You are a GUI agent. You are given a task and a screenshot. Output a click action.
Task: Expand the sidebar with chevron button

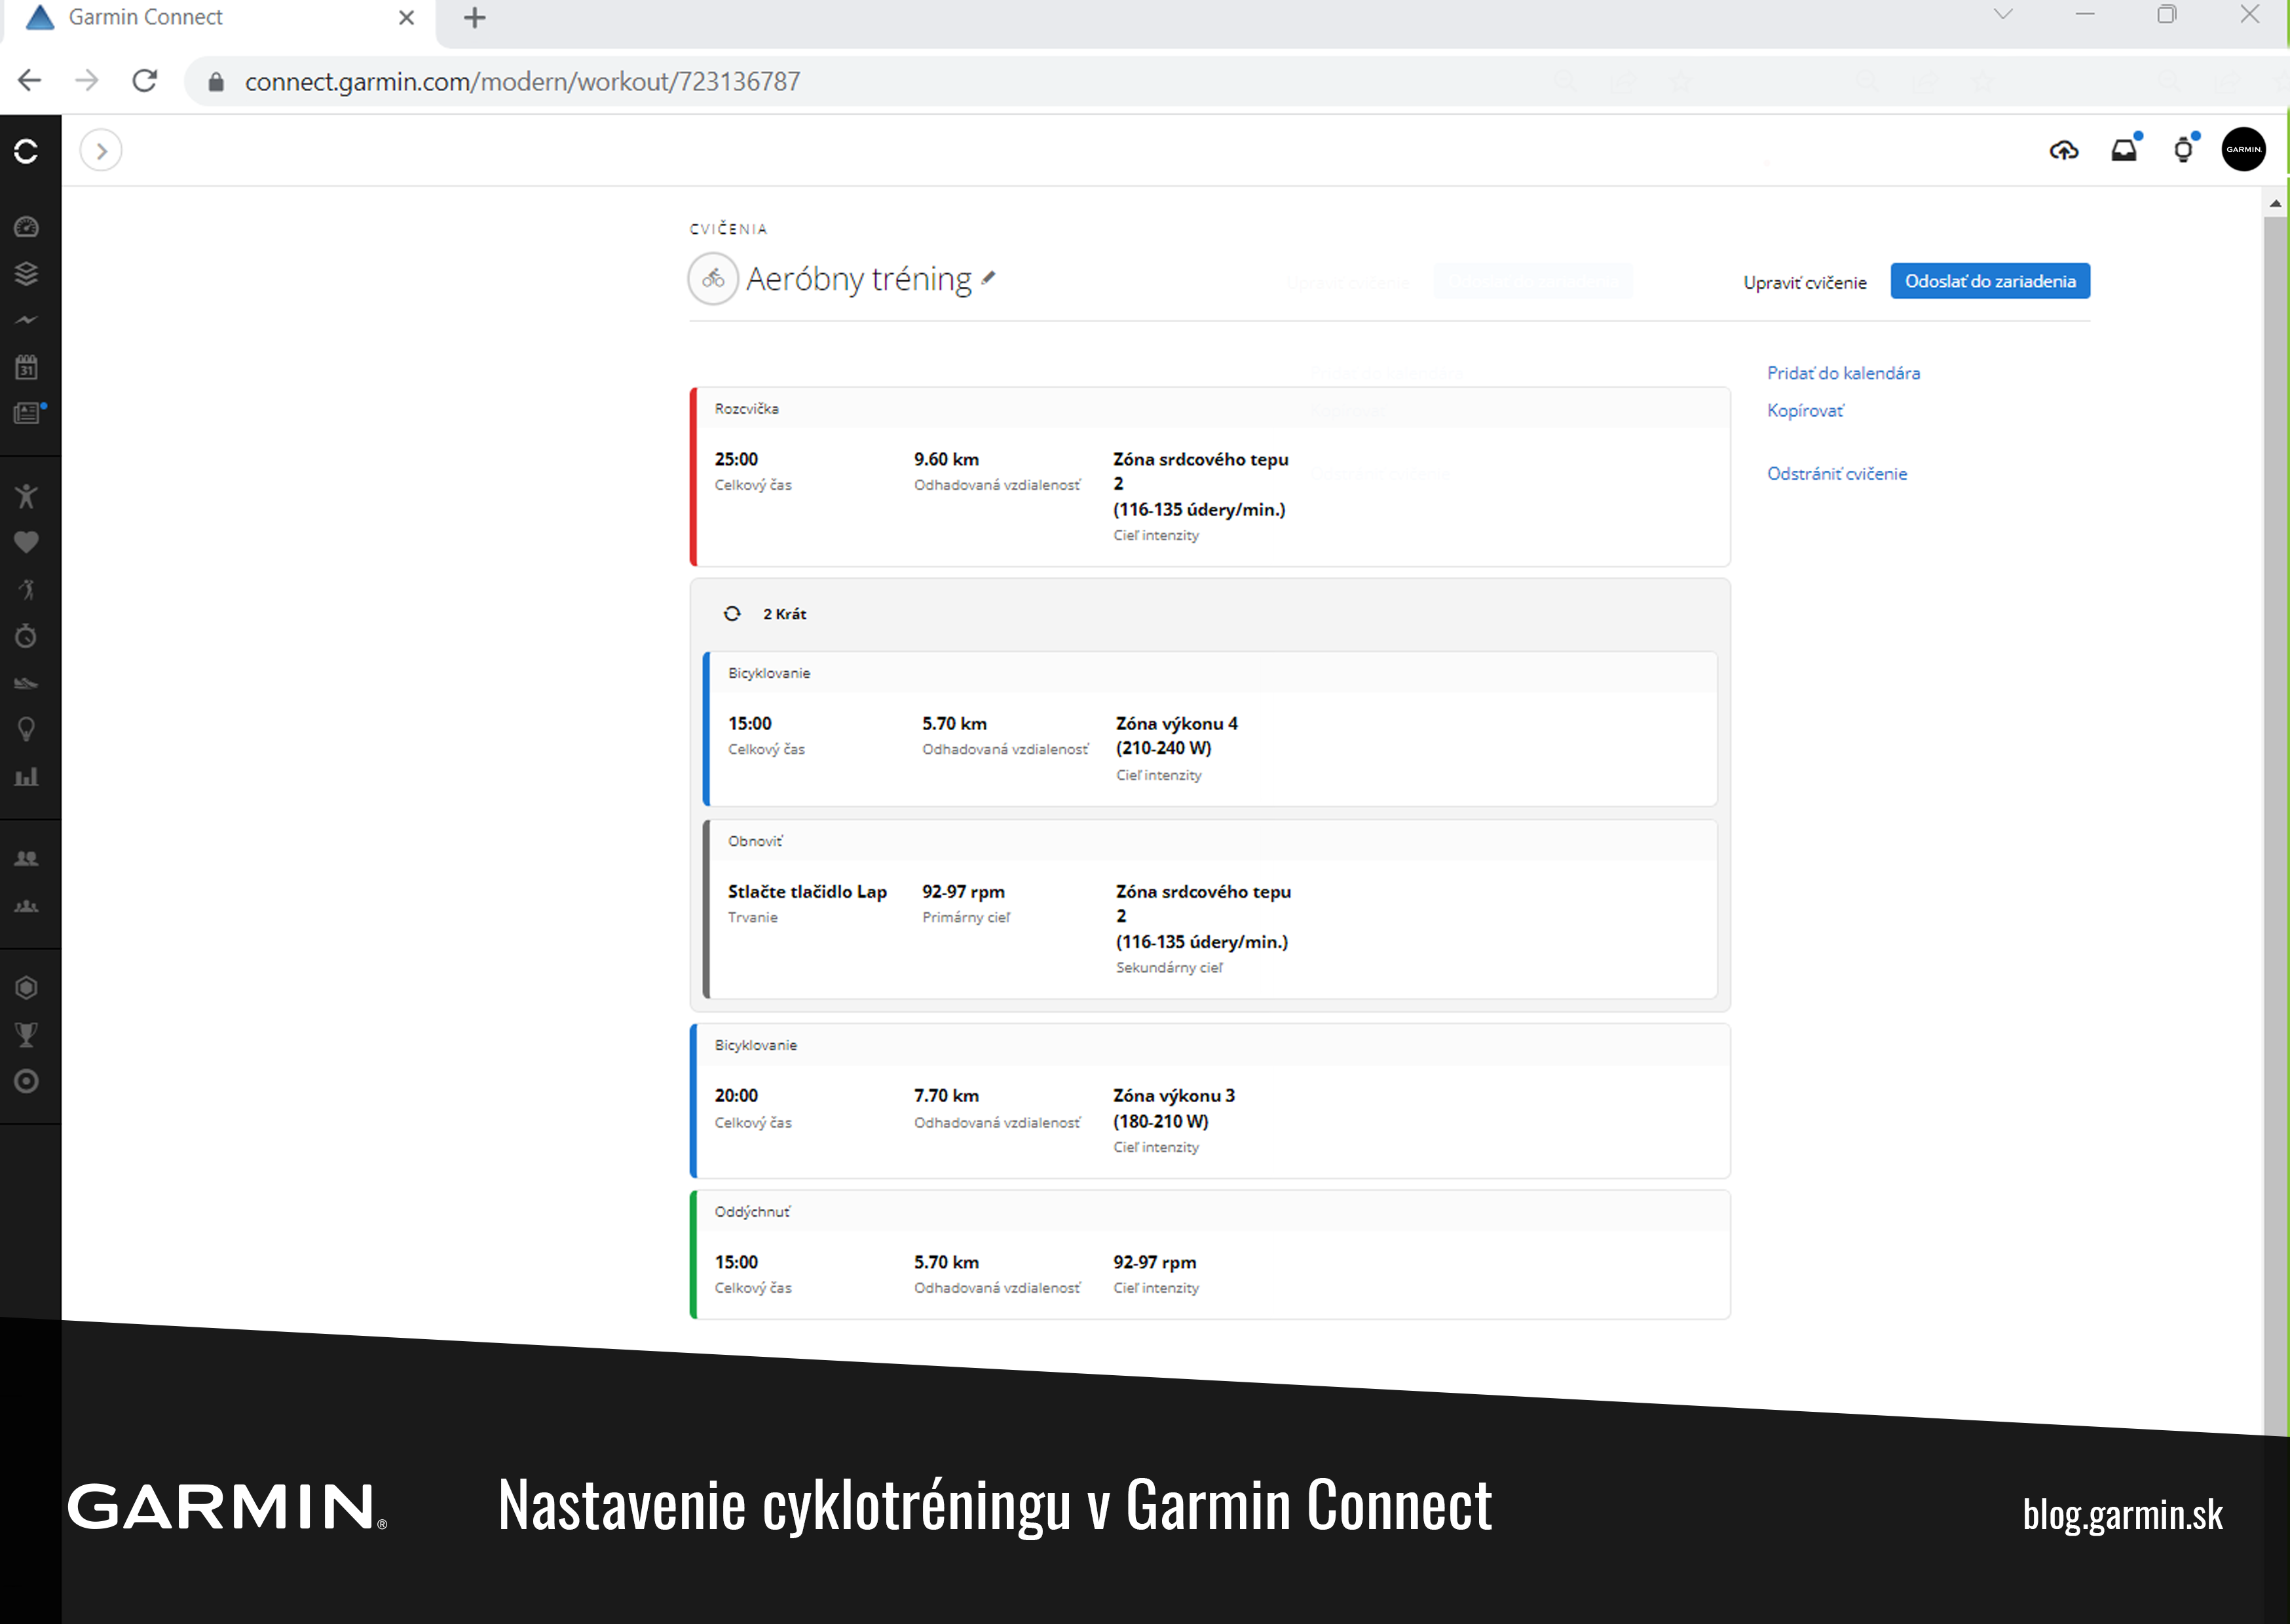click(x=101, y=151)
